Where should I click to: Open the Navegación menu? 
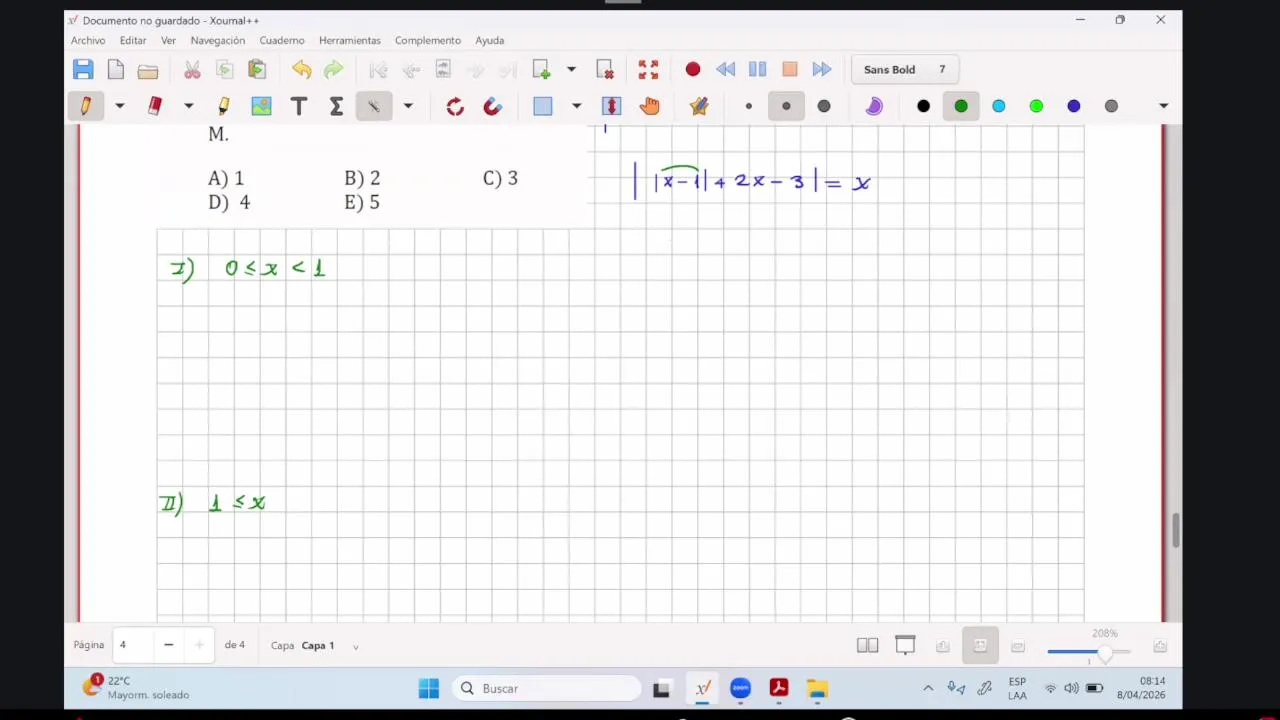(x=218, y=40)
